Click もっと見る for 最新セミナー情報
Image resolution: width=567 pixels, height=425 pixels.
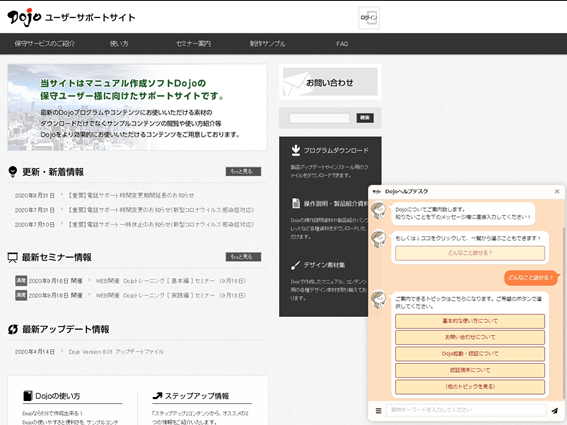pyautogui.click(x=243, y=256)
